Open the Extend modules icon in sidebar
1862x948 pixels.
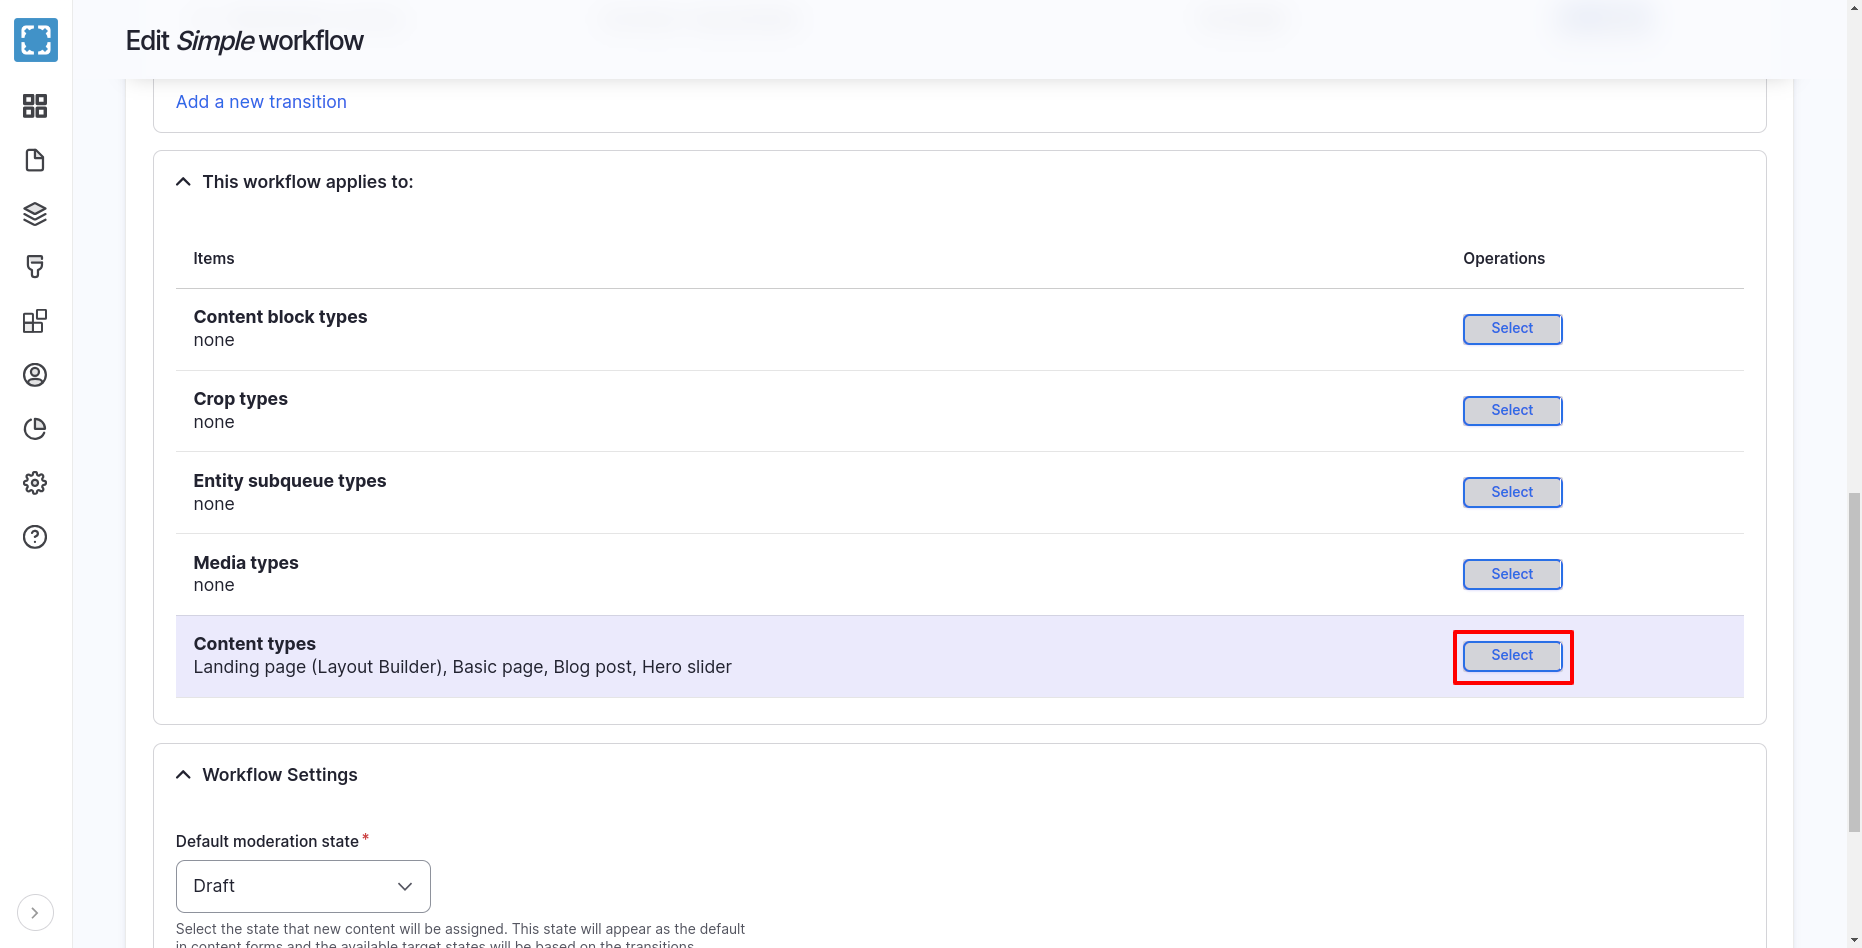click(35, 321)
